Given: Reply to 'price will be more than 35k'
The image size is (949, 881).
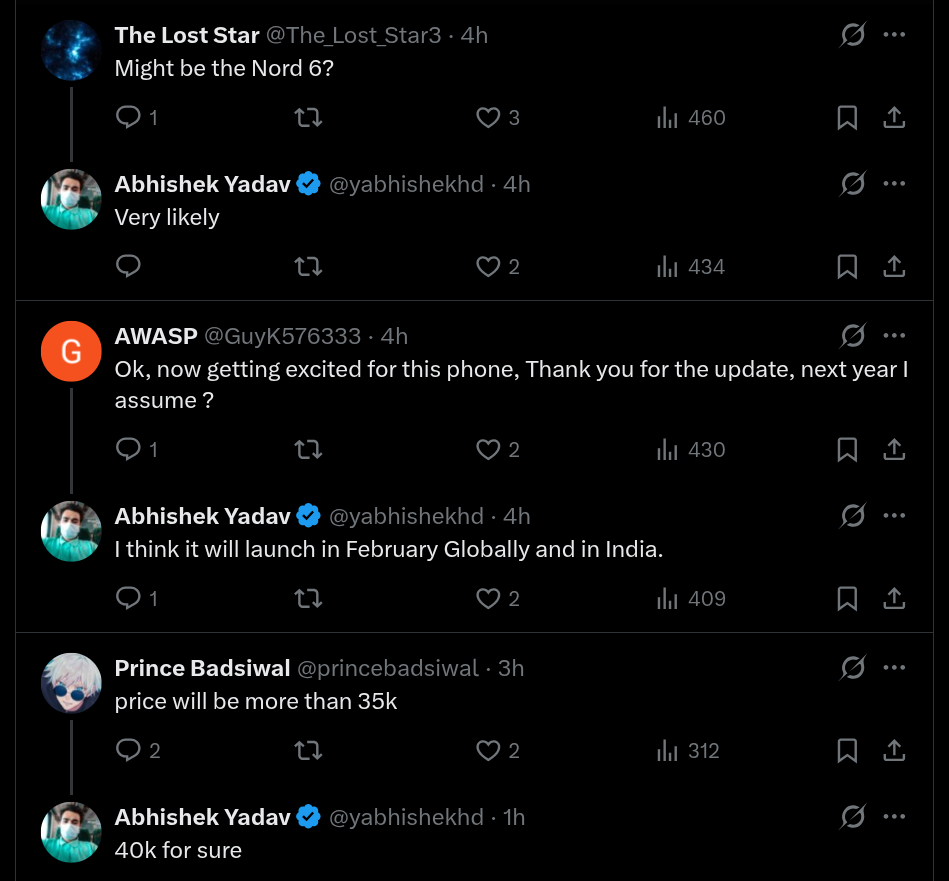Looking at the screenshot, I should [x=129, y=751].
